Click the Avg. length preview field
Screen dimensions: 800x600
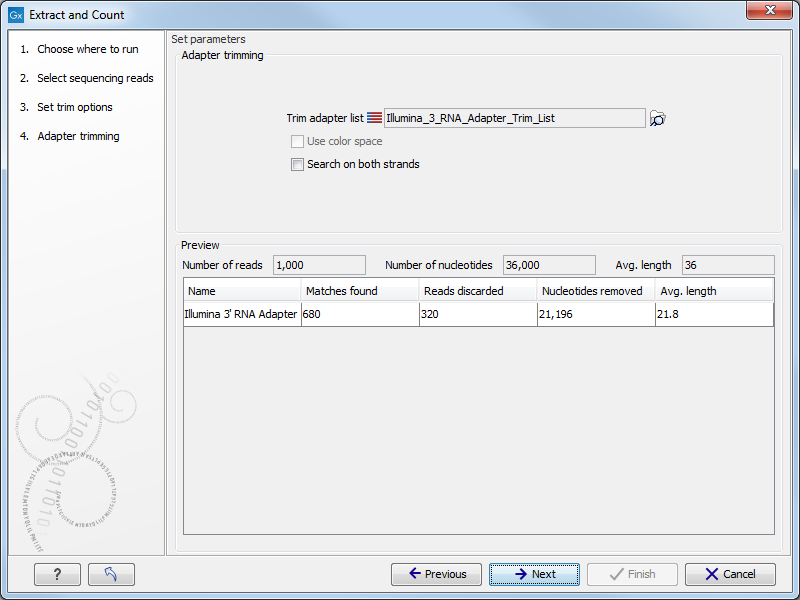(727, 265)
